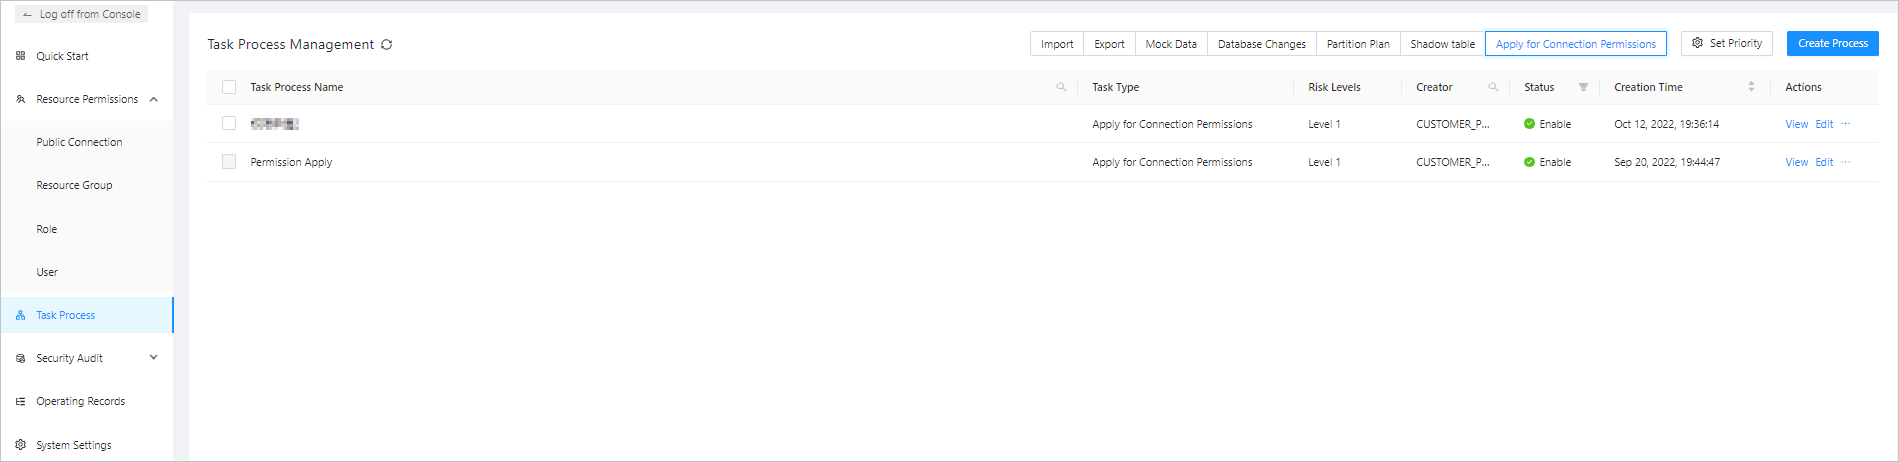Switch to the Import tab
The image size is (1899, 462).
click(1057, 44)
